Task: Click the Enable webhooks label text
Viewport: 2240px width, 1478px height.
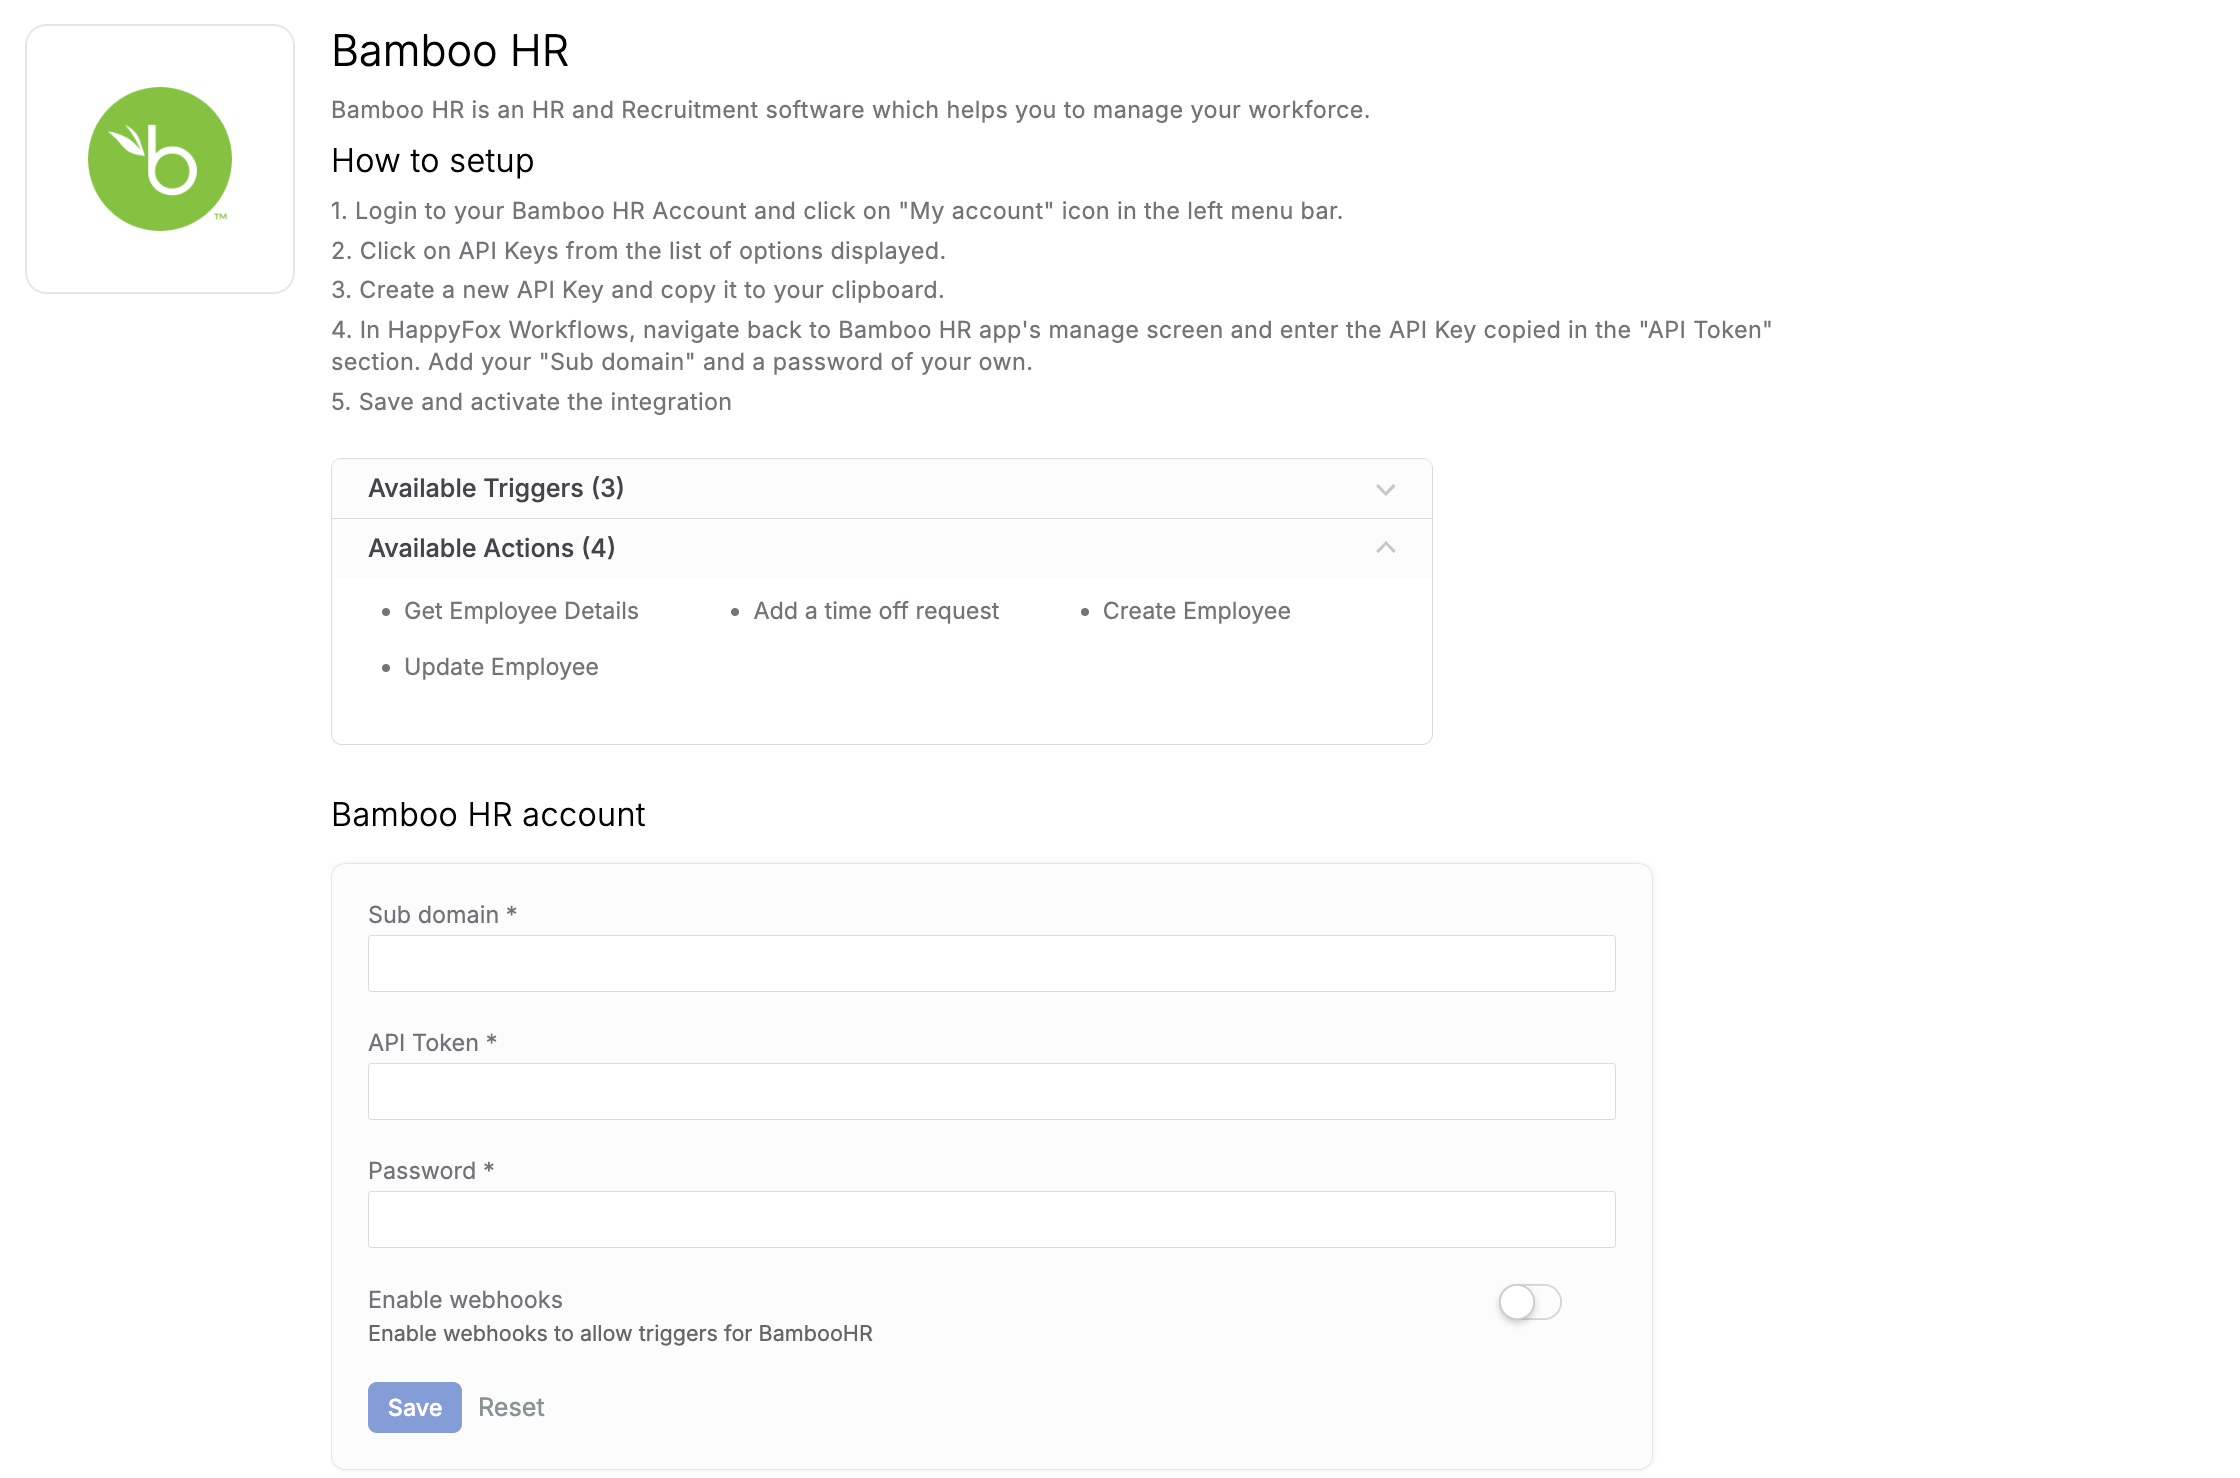Action: point(465,1299)
